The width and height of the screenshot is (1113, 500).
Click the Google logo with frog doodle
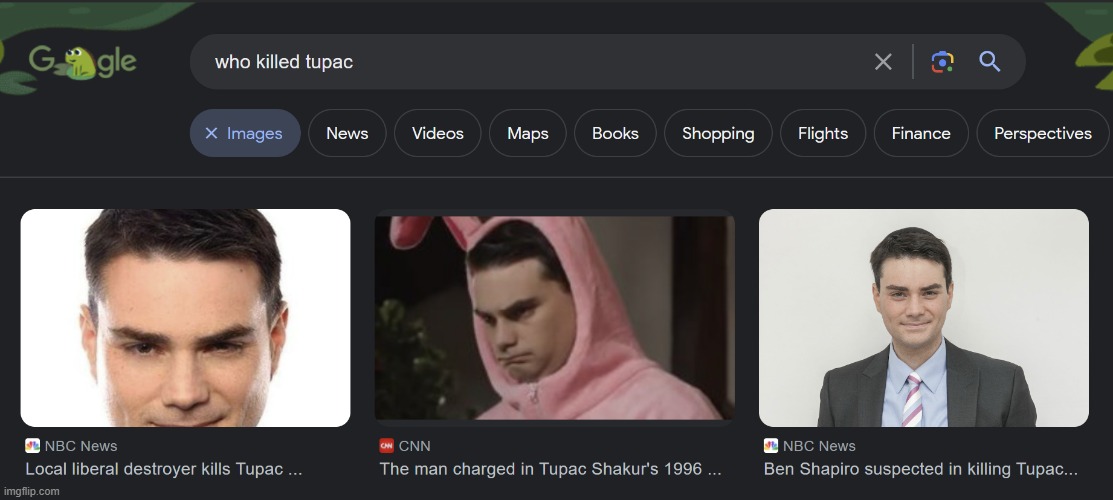pos(82,62)
